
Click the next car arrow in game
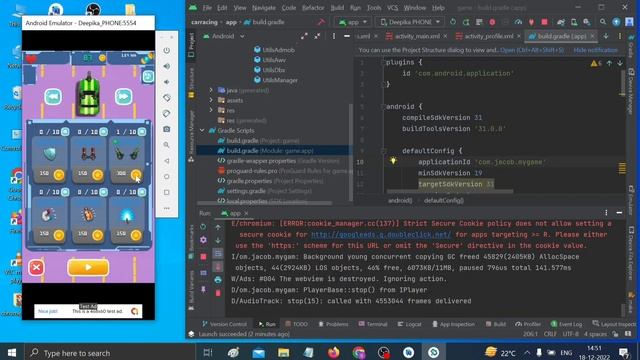point(124,97)
